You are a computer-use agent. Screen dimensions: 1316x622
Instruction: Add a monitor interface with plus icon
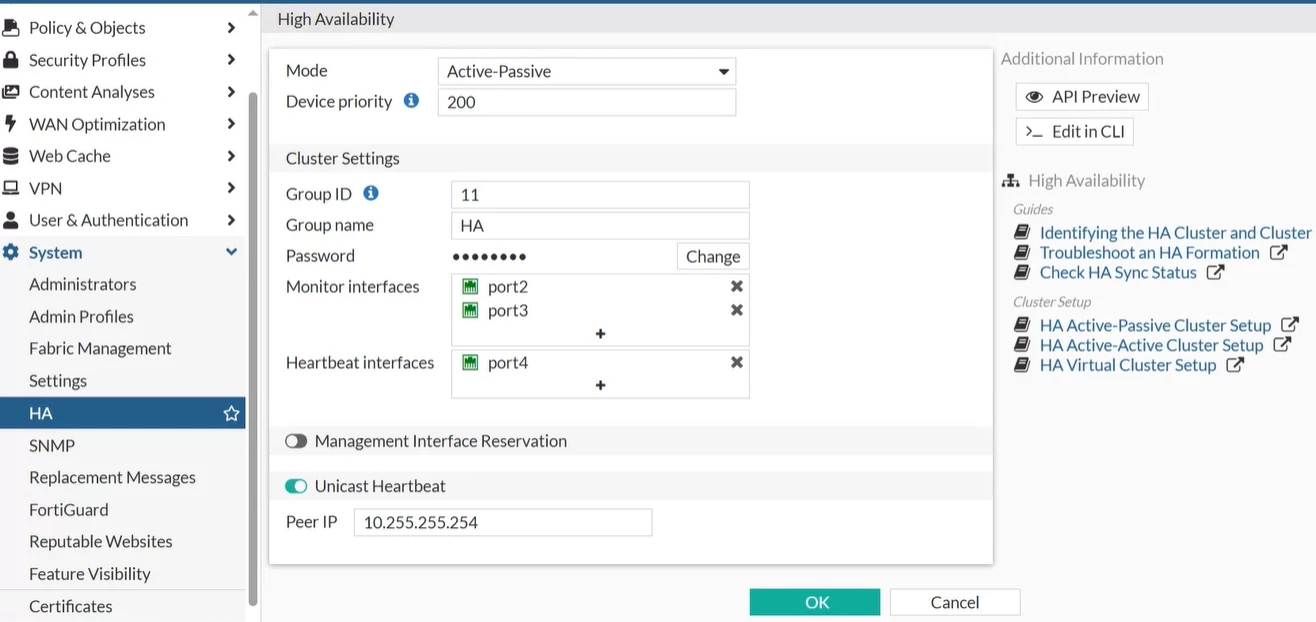[600, 333]
